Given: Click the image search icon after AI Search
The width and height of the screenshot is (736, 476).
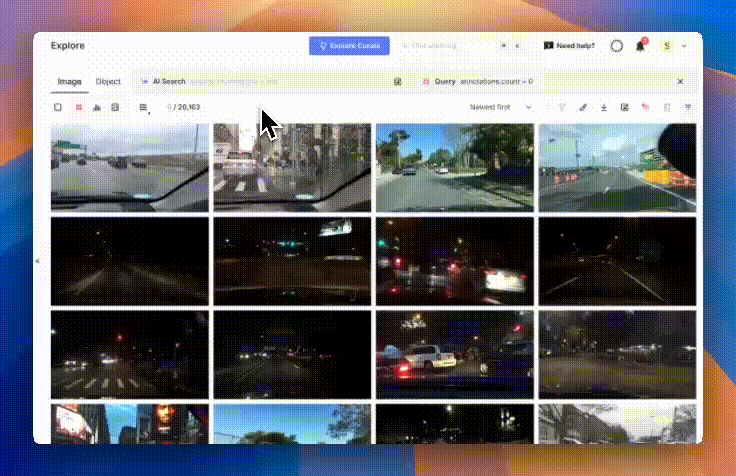Looking at the screenshot, I should pos(398,82).
